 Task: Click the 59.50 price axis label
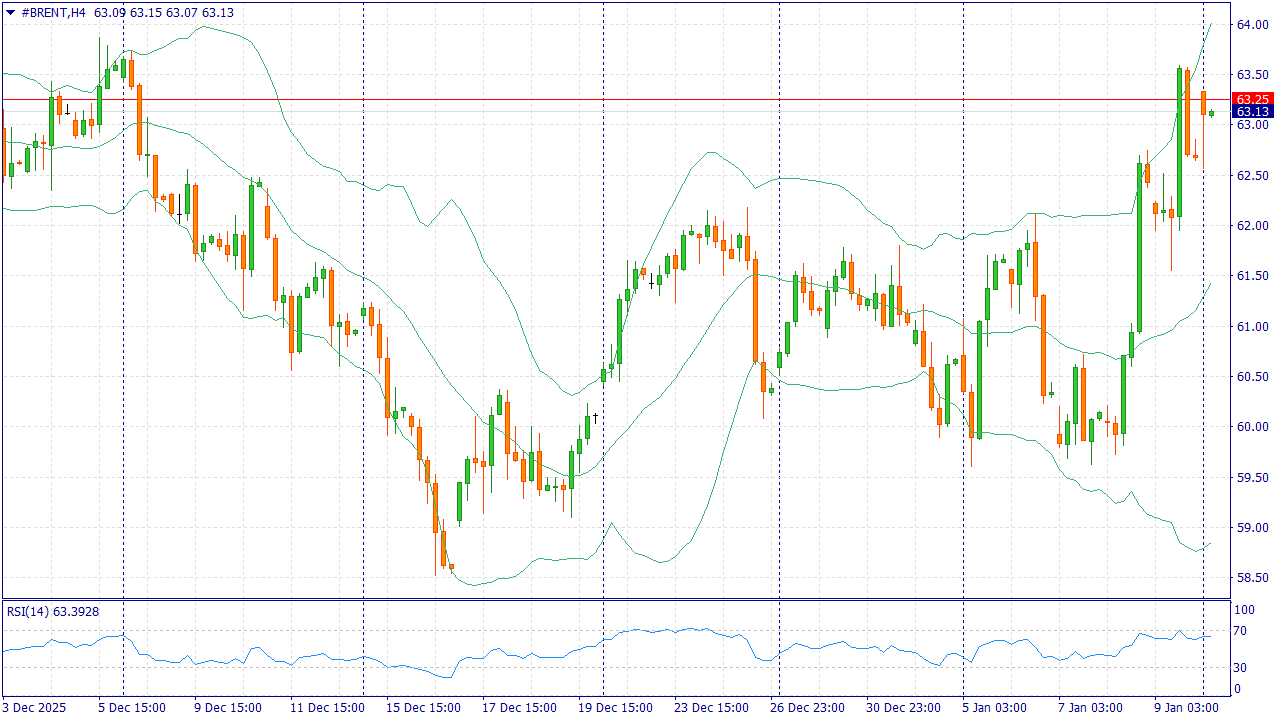[x=1253, y=478]
